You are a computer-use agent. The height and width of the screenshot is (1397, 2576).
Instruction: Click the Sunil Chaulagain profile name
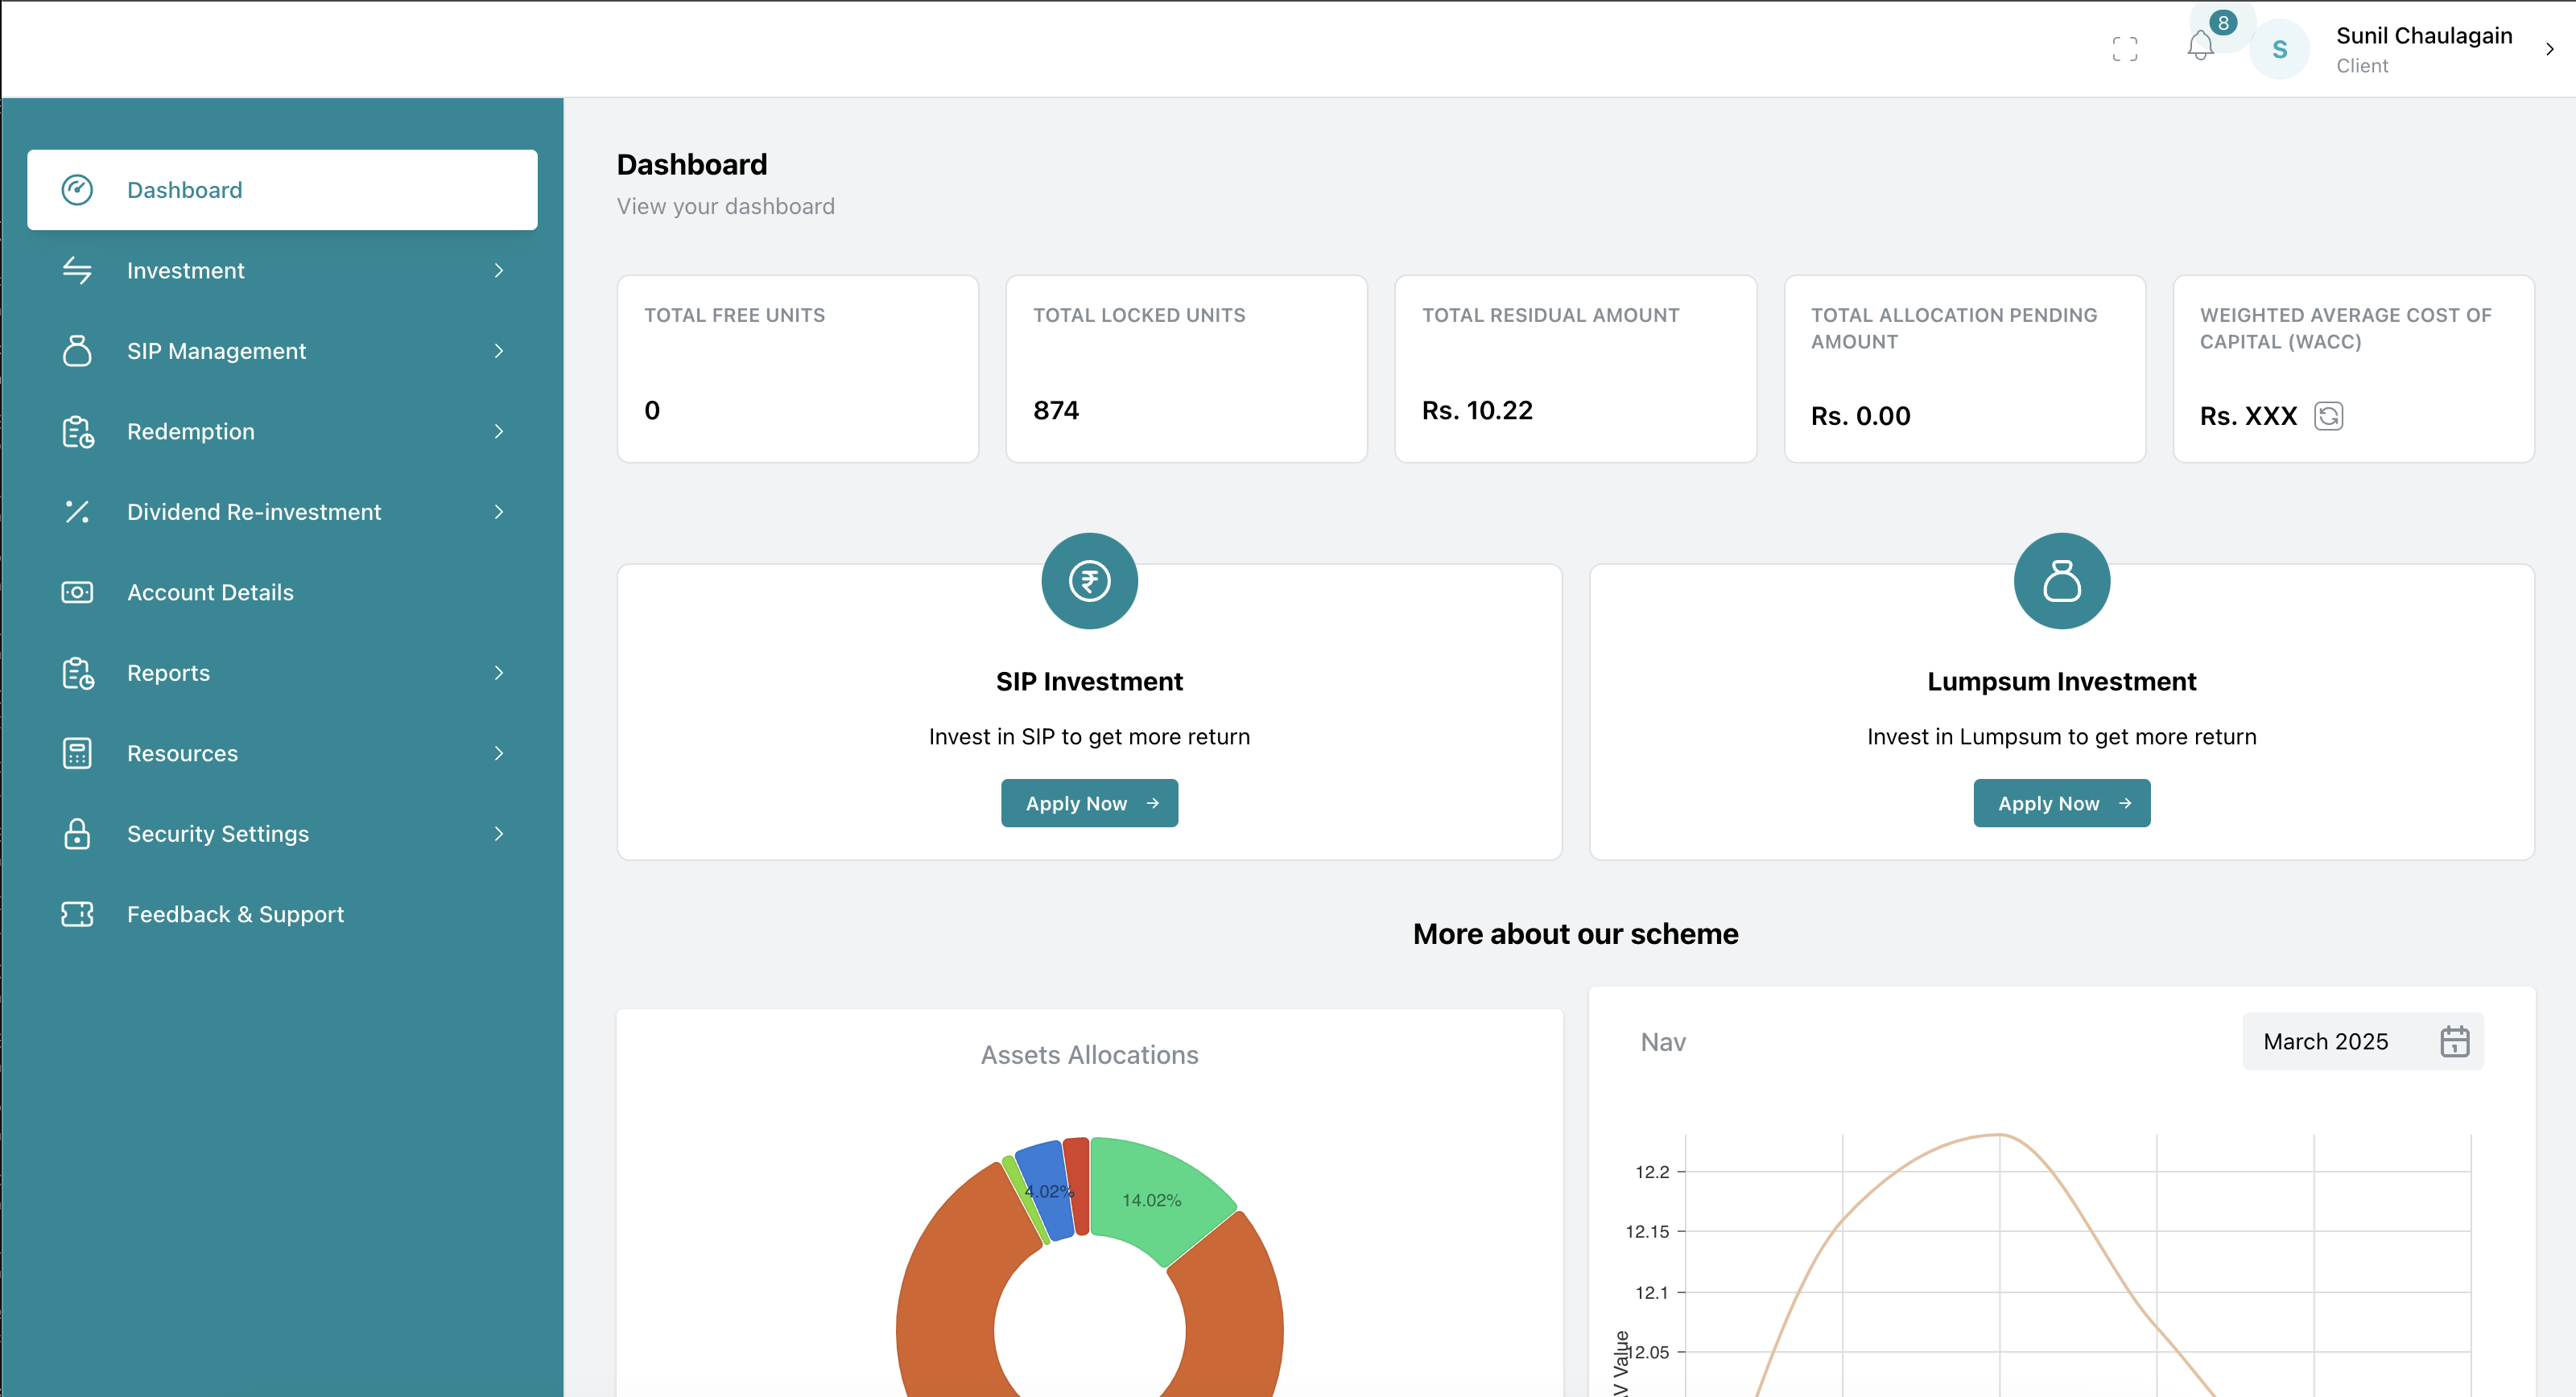pyautogui.click(x=2424, y=36)
